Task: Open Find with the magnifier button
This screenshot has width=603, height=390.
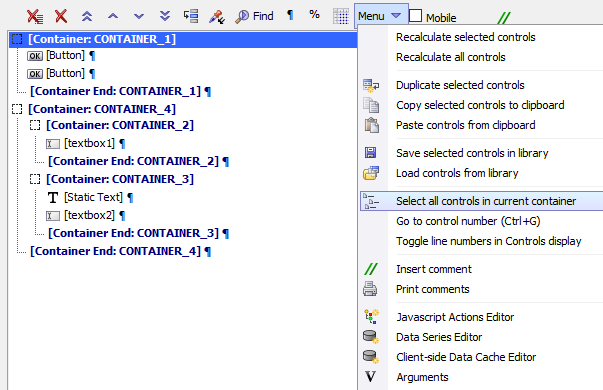Action: pyautogui.click(x=254, y=16)
